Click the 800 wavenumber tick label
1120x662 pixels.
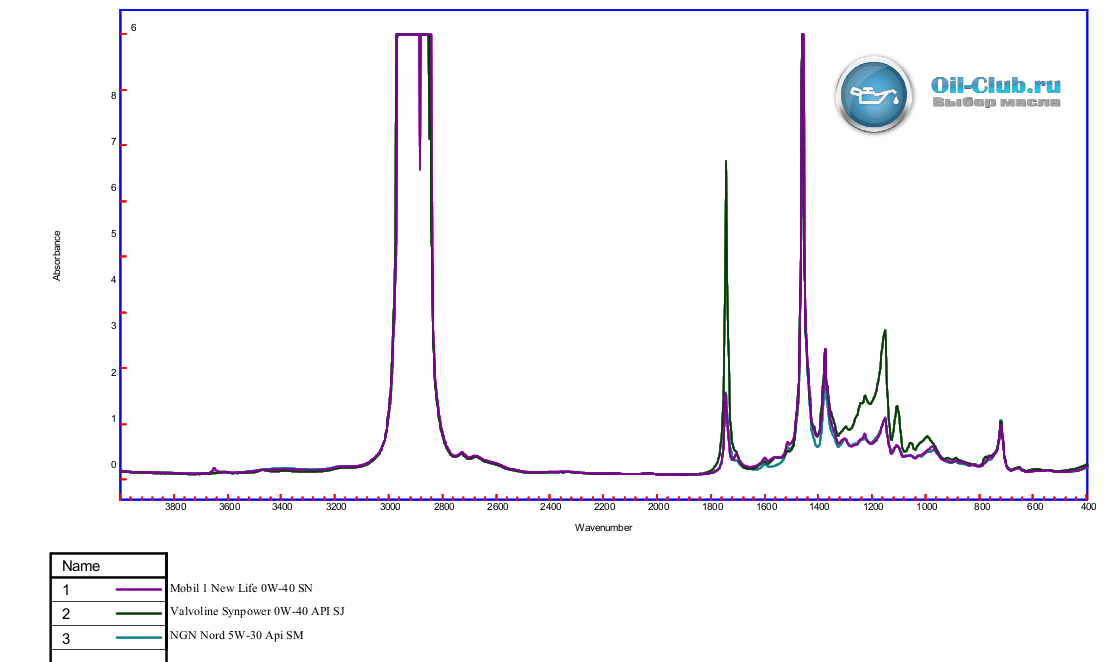click(983, 507)
